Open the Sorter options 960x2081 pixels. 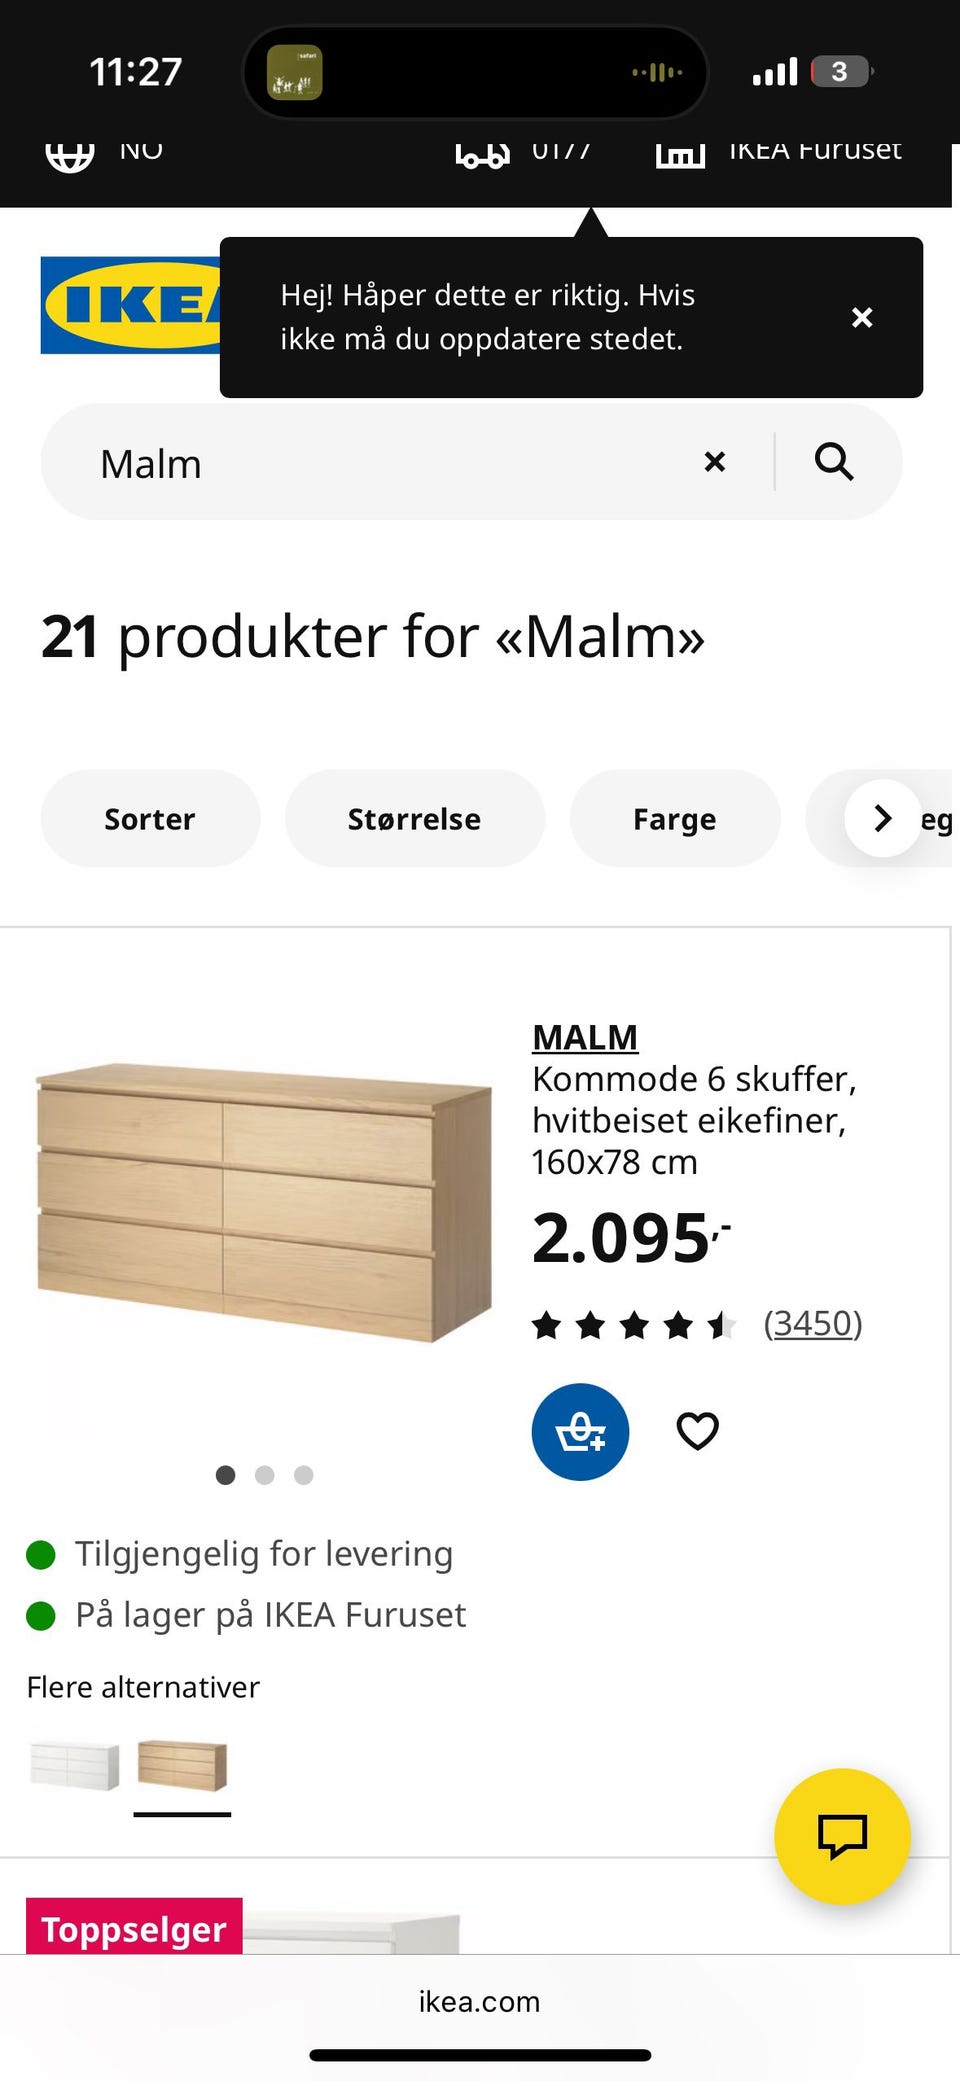(149, 818)
